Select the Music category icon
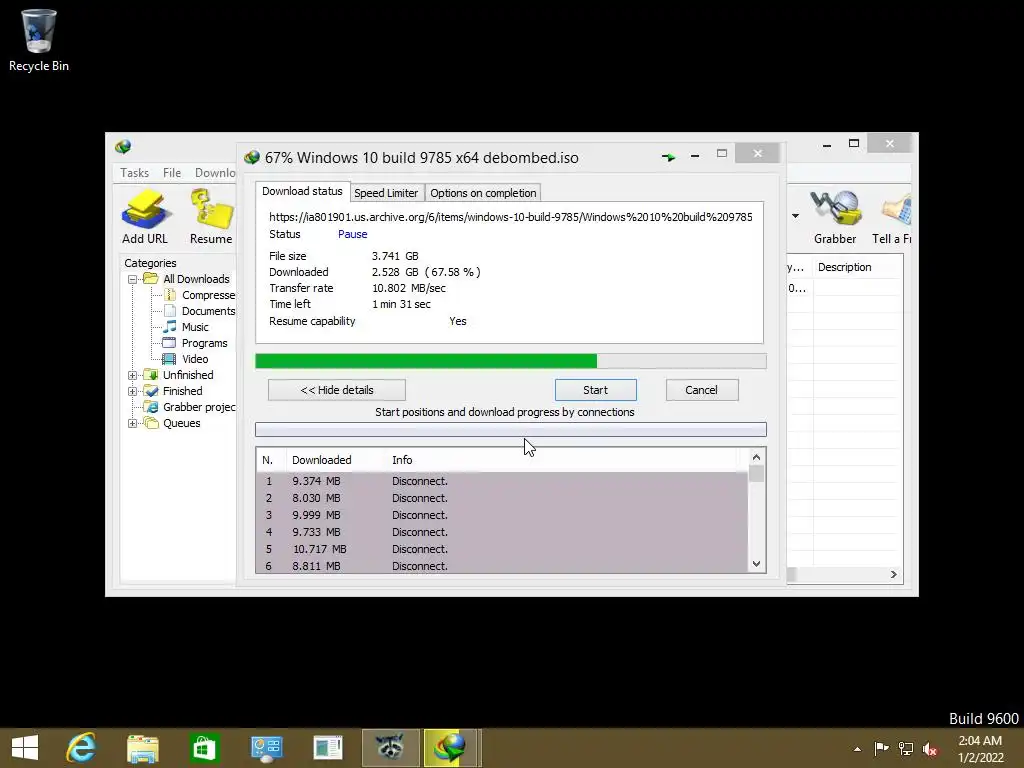This screenshot has height=768, width=1024. 170,327
